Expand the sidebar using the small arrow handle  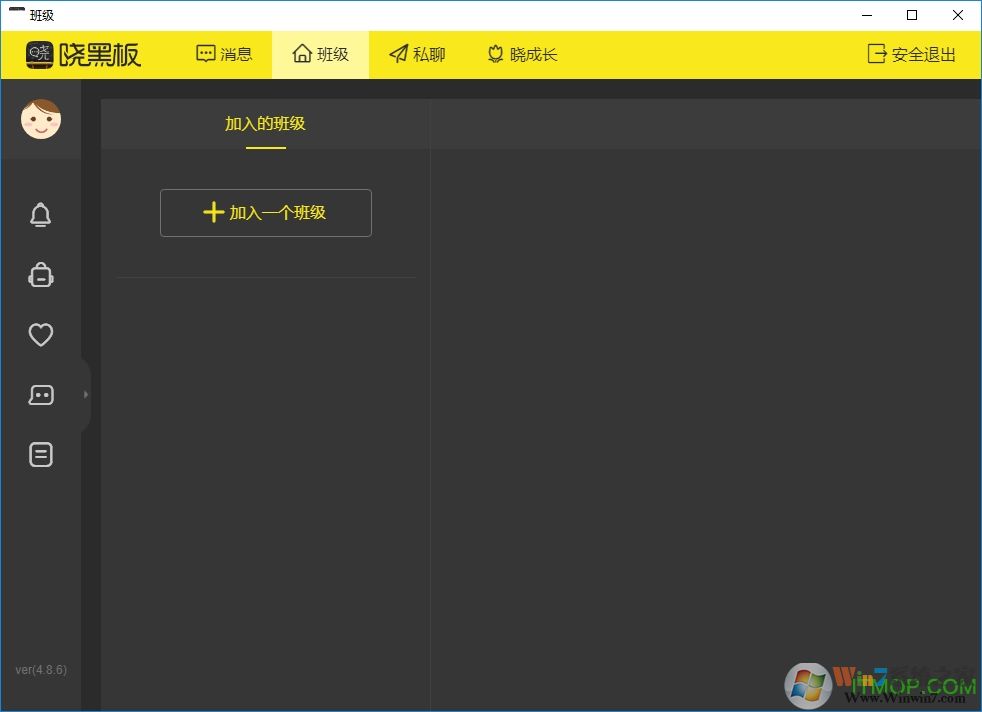pos(86,395)
